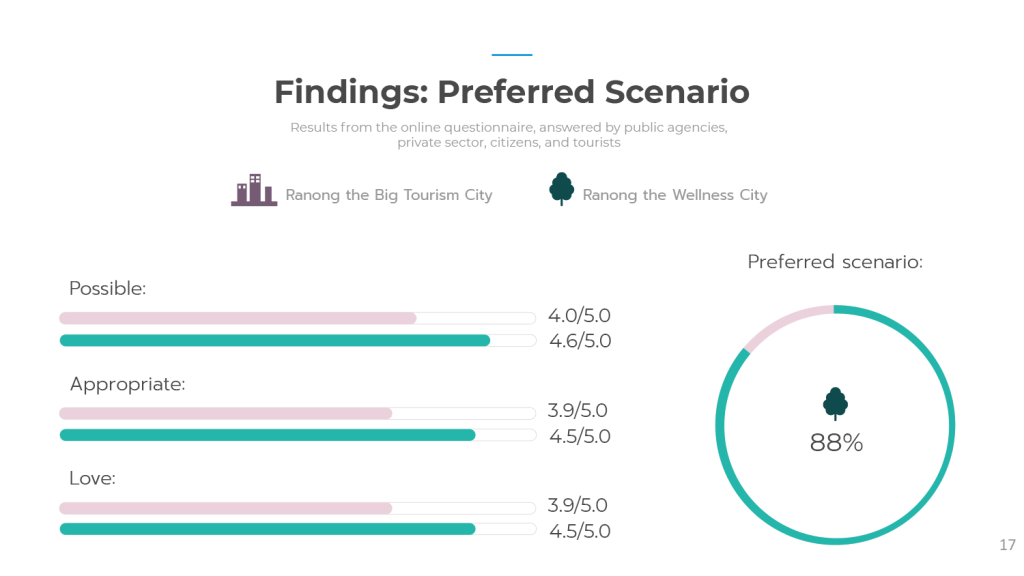The height and width of the screenshot is (576, 1024).
Task: Click the "Ranong the Big Tourism City" legend label
Action: (x=389, y=195)
